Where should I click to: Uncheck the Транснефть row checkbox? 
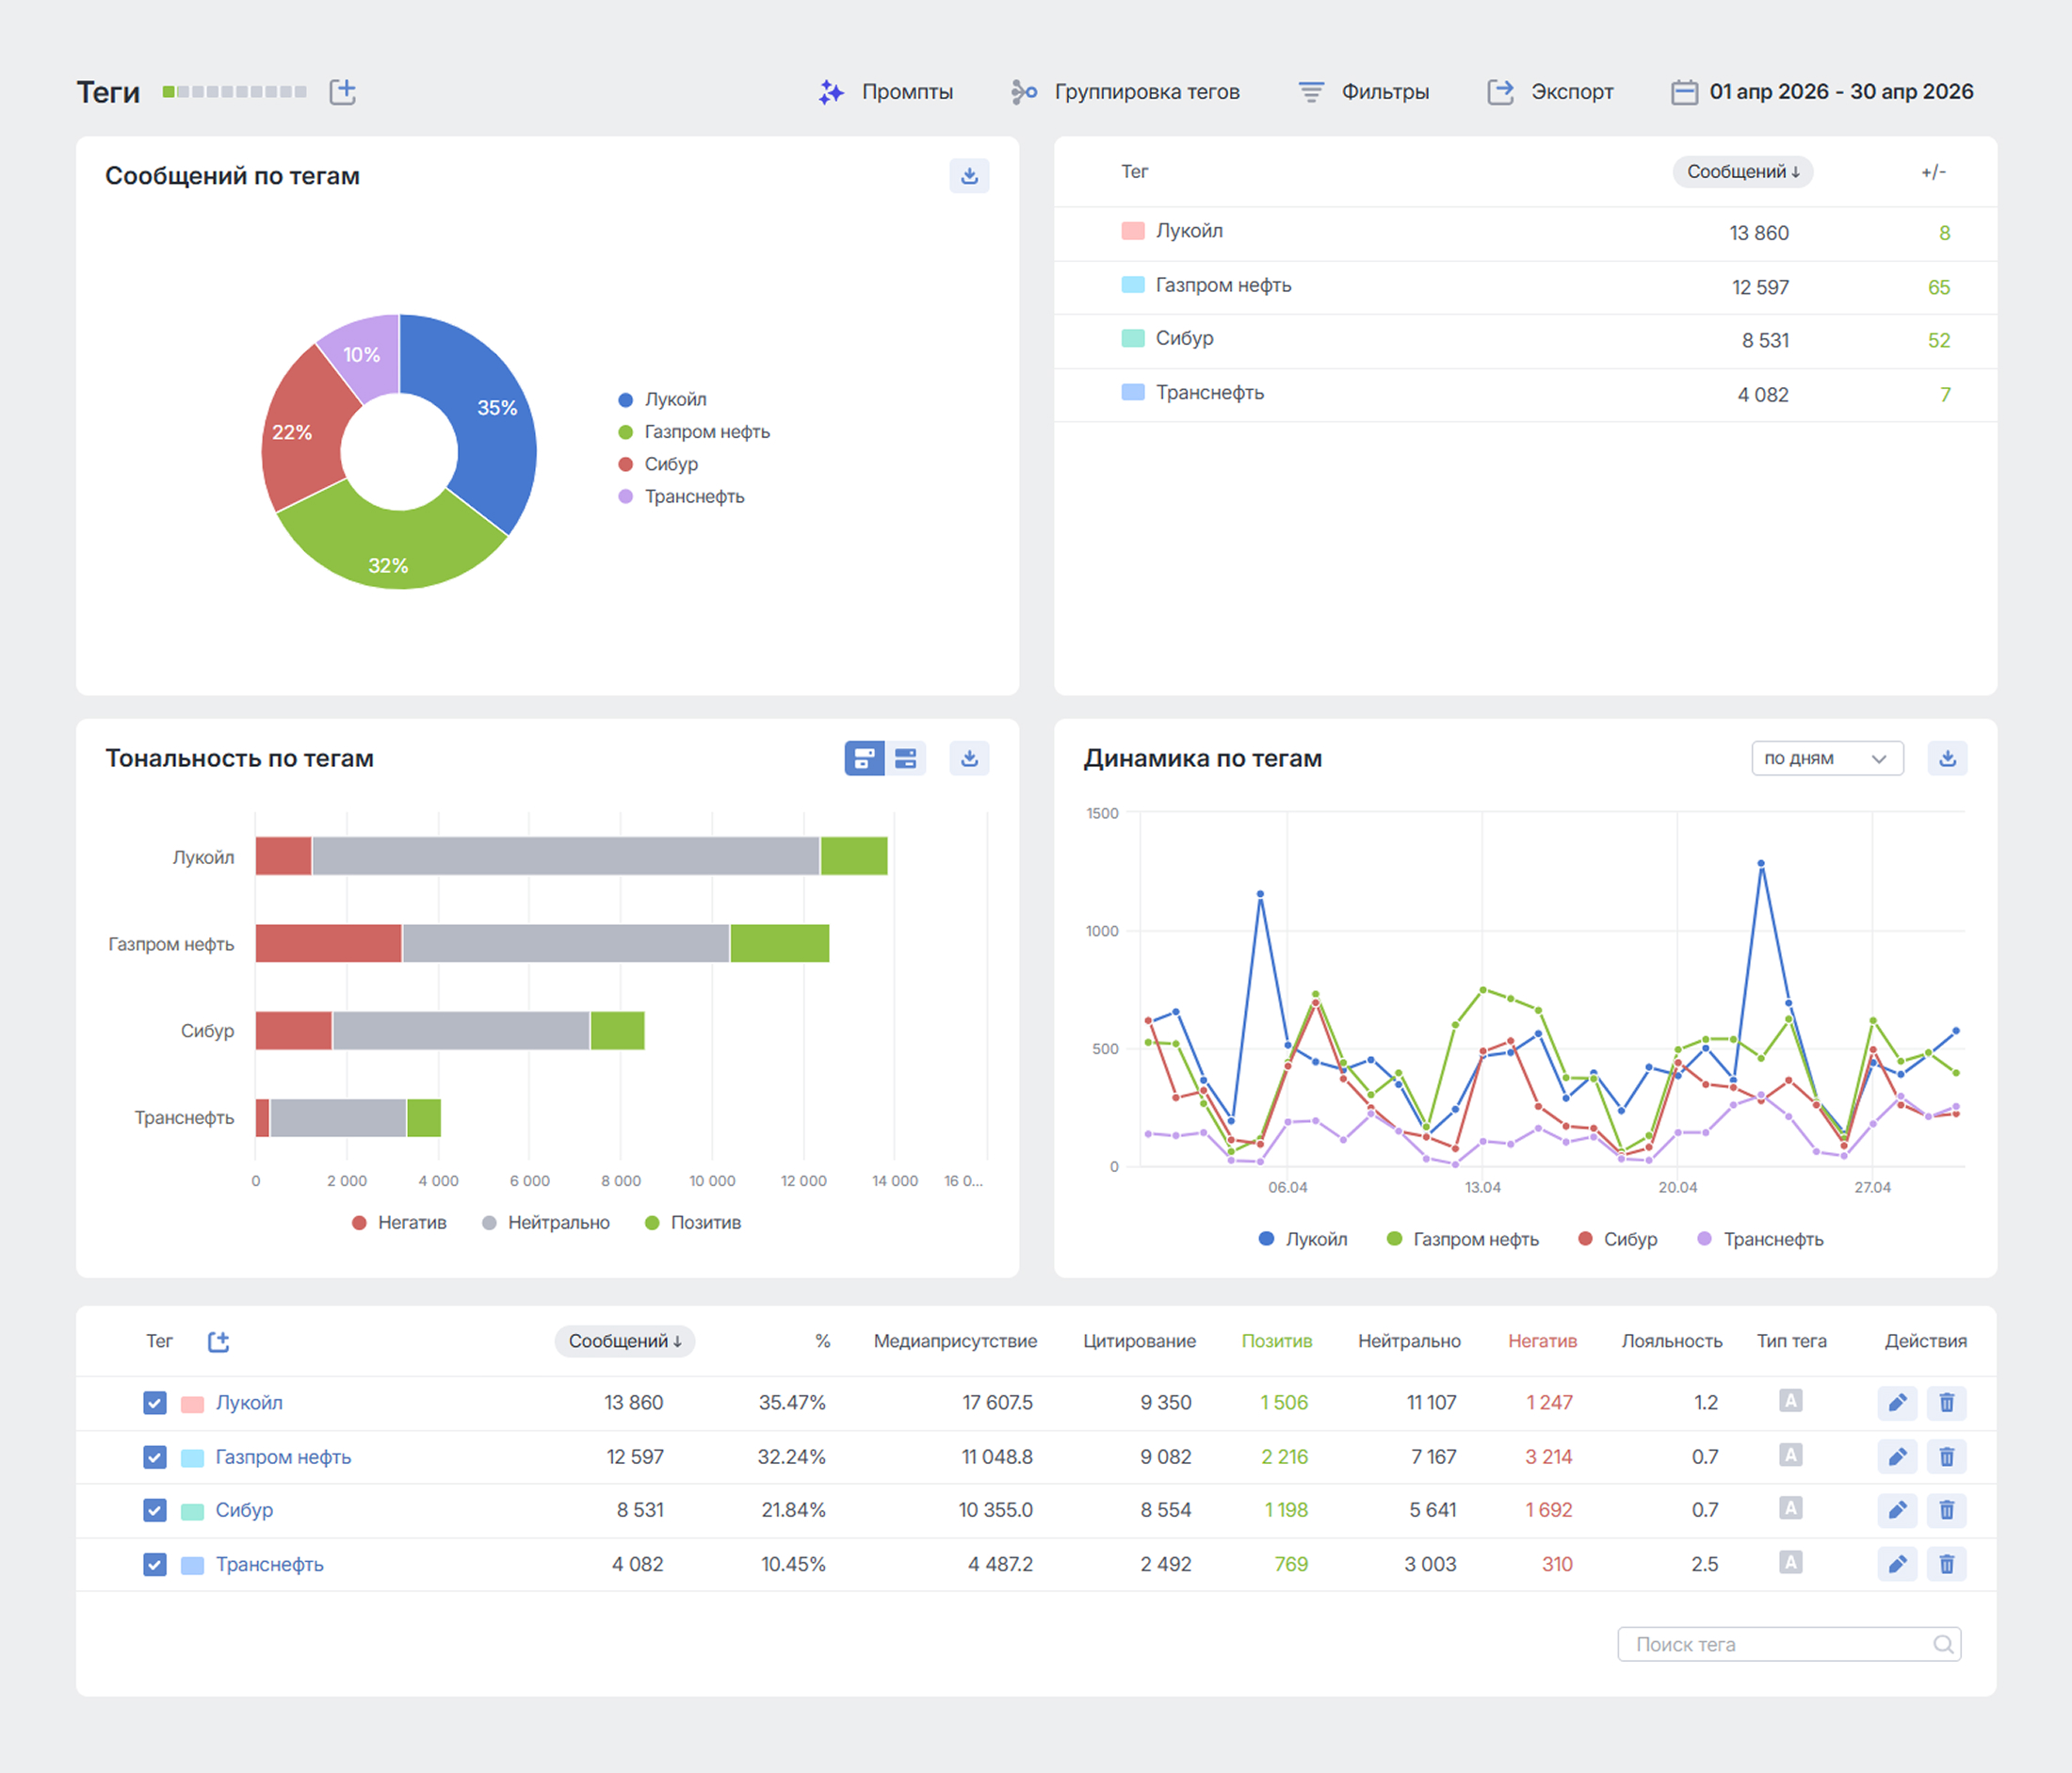[x=155, y=1564]
